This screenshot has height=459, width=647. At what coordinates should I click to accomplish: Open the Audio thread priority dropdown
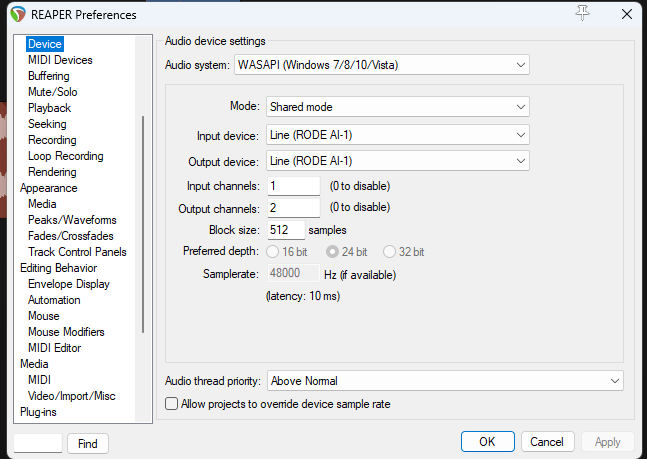click(445, 381)
